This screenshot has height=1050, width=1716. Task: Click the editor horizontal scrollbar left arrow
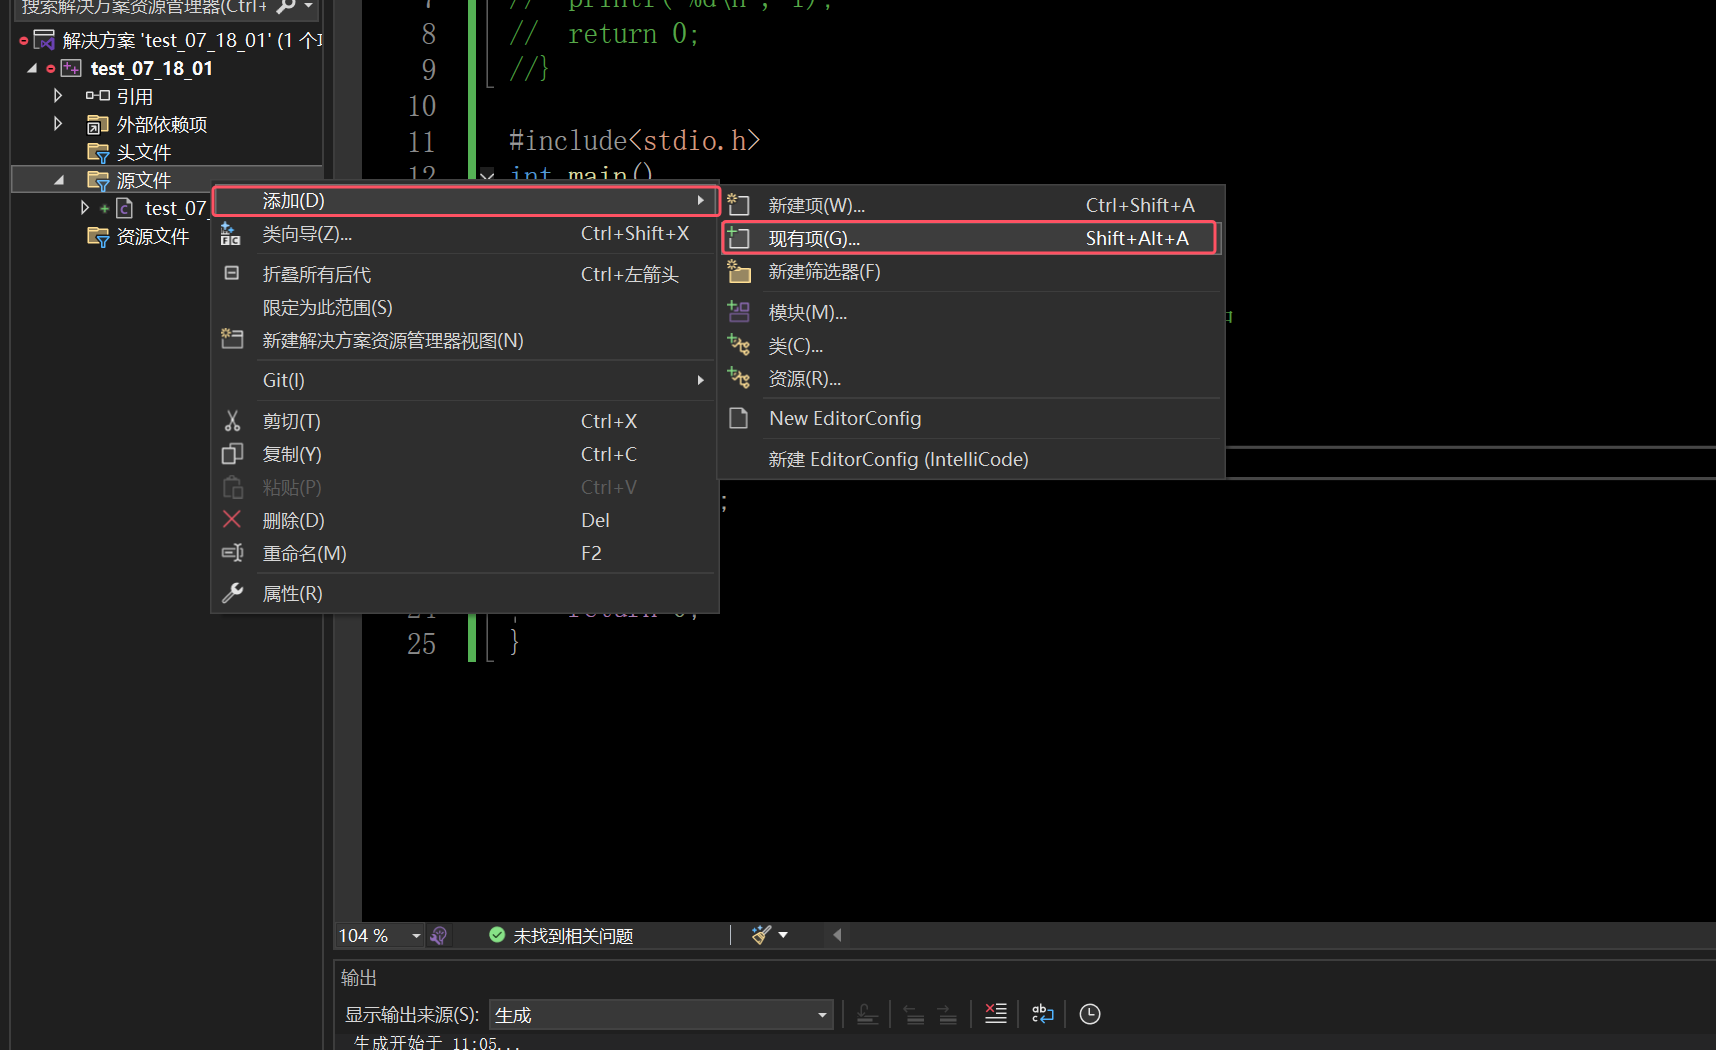pyautogui.click(x=837, y=935)
